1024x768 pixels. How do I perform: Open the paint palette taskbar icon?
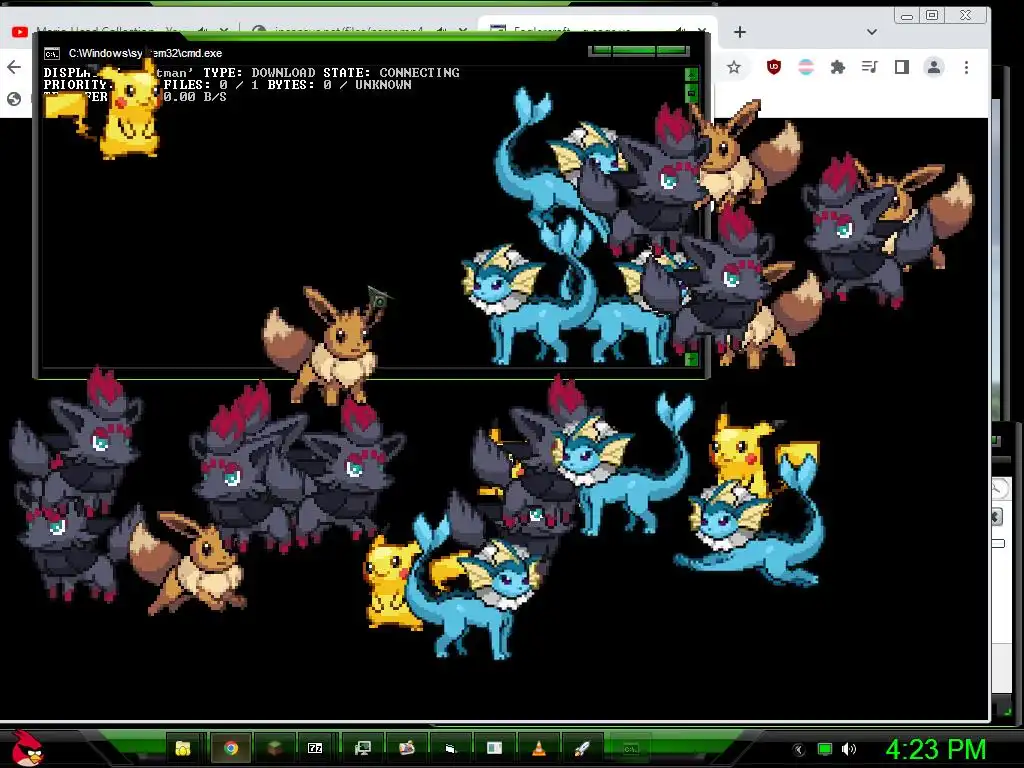[x=407, y=748]
